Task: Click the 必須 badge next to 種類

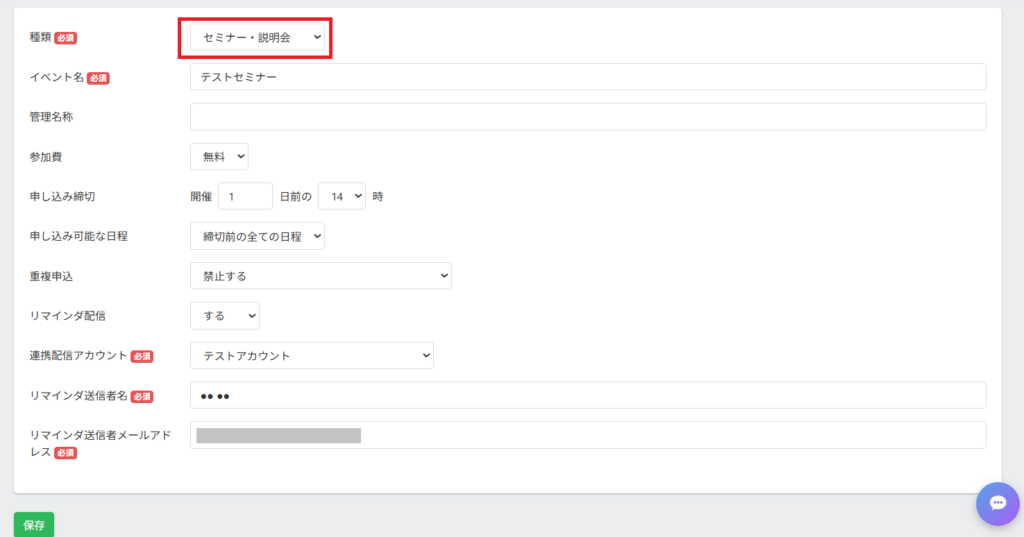Action: pos(66,38)
